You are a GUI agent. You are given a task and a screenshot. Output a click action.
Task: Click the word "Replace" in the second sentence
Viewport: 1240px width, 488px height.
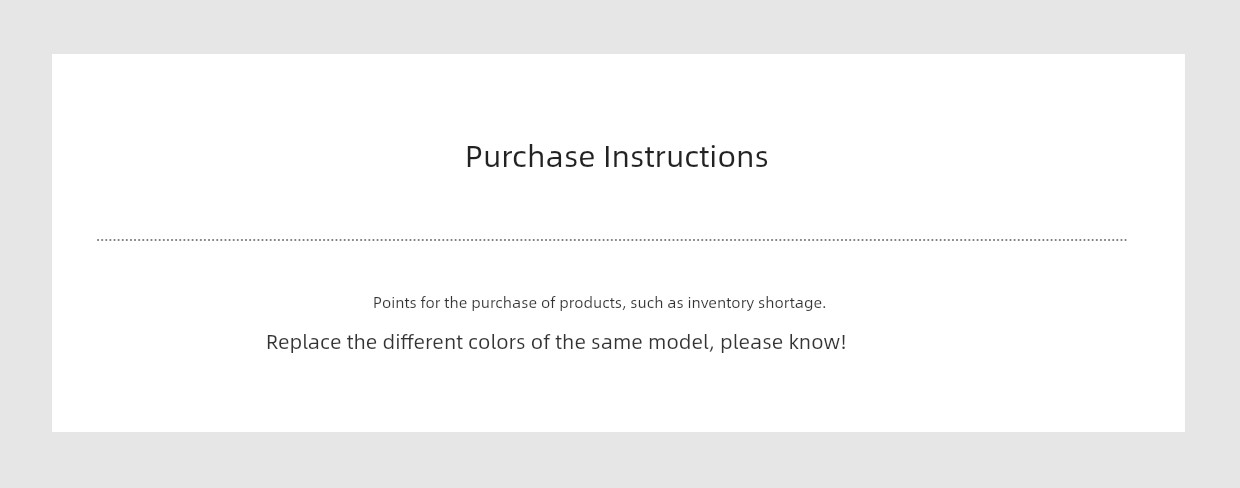(x=303, y=342)
